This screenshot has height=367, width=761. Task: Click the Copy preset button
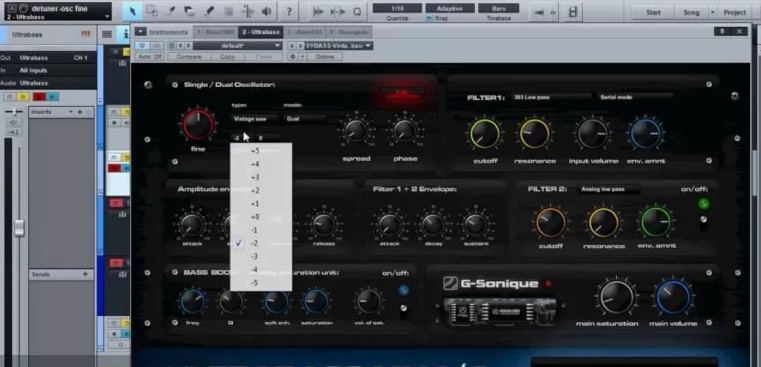[227, 57]
